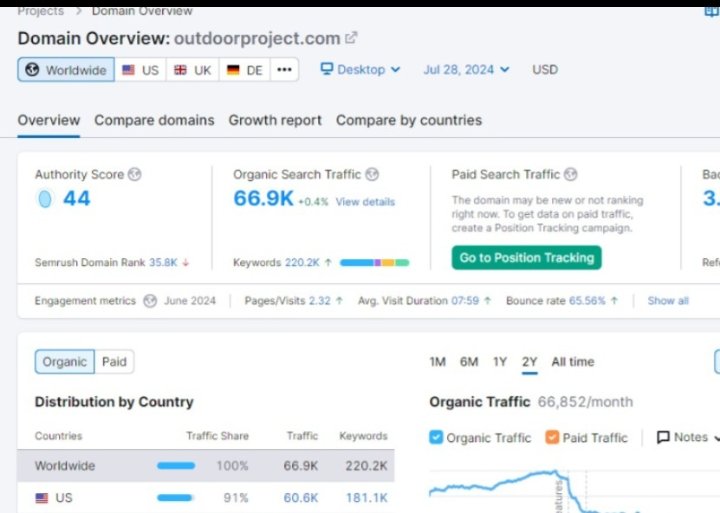Click the German flag icon

pyautogui.click(x=233, y=70)
